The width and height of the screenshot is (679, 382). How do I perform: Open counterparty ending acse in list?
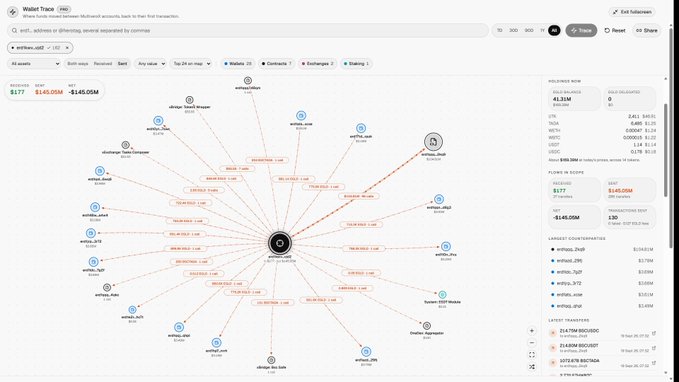pos(601,295)
